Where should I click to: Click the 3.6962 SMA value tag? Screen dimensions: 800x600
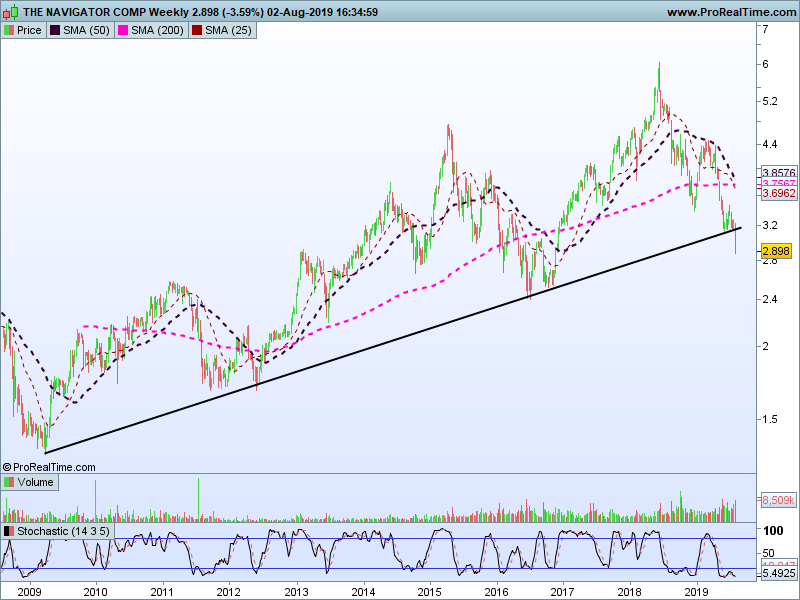coord(779,193)
